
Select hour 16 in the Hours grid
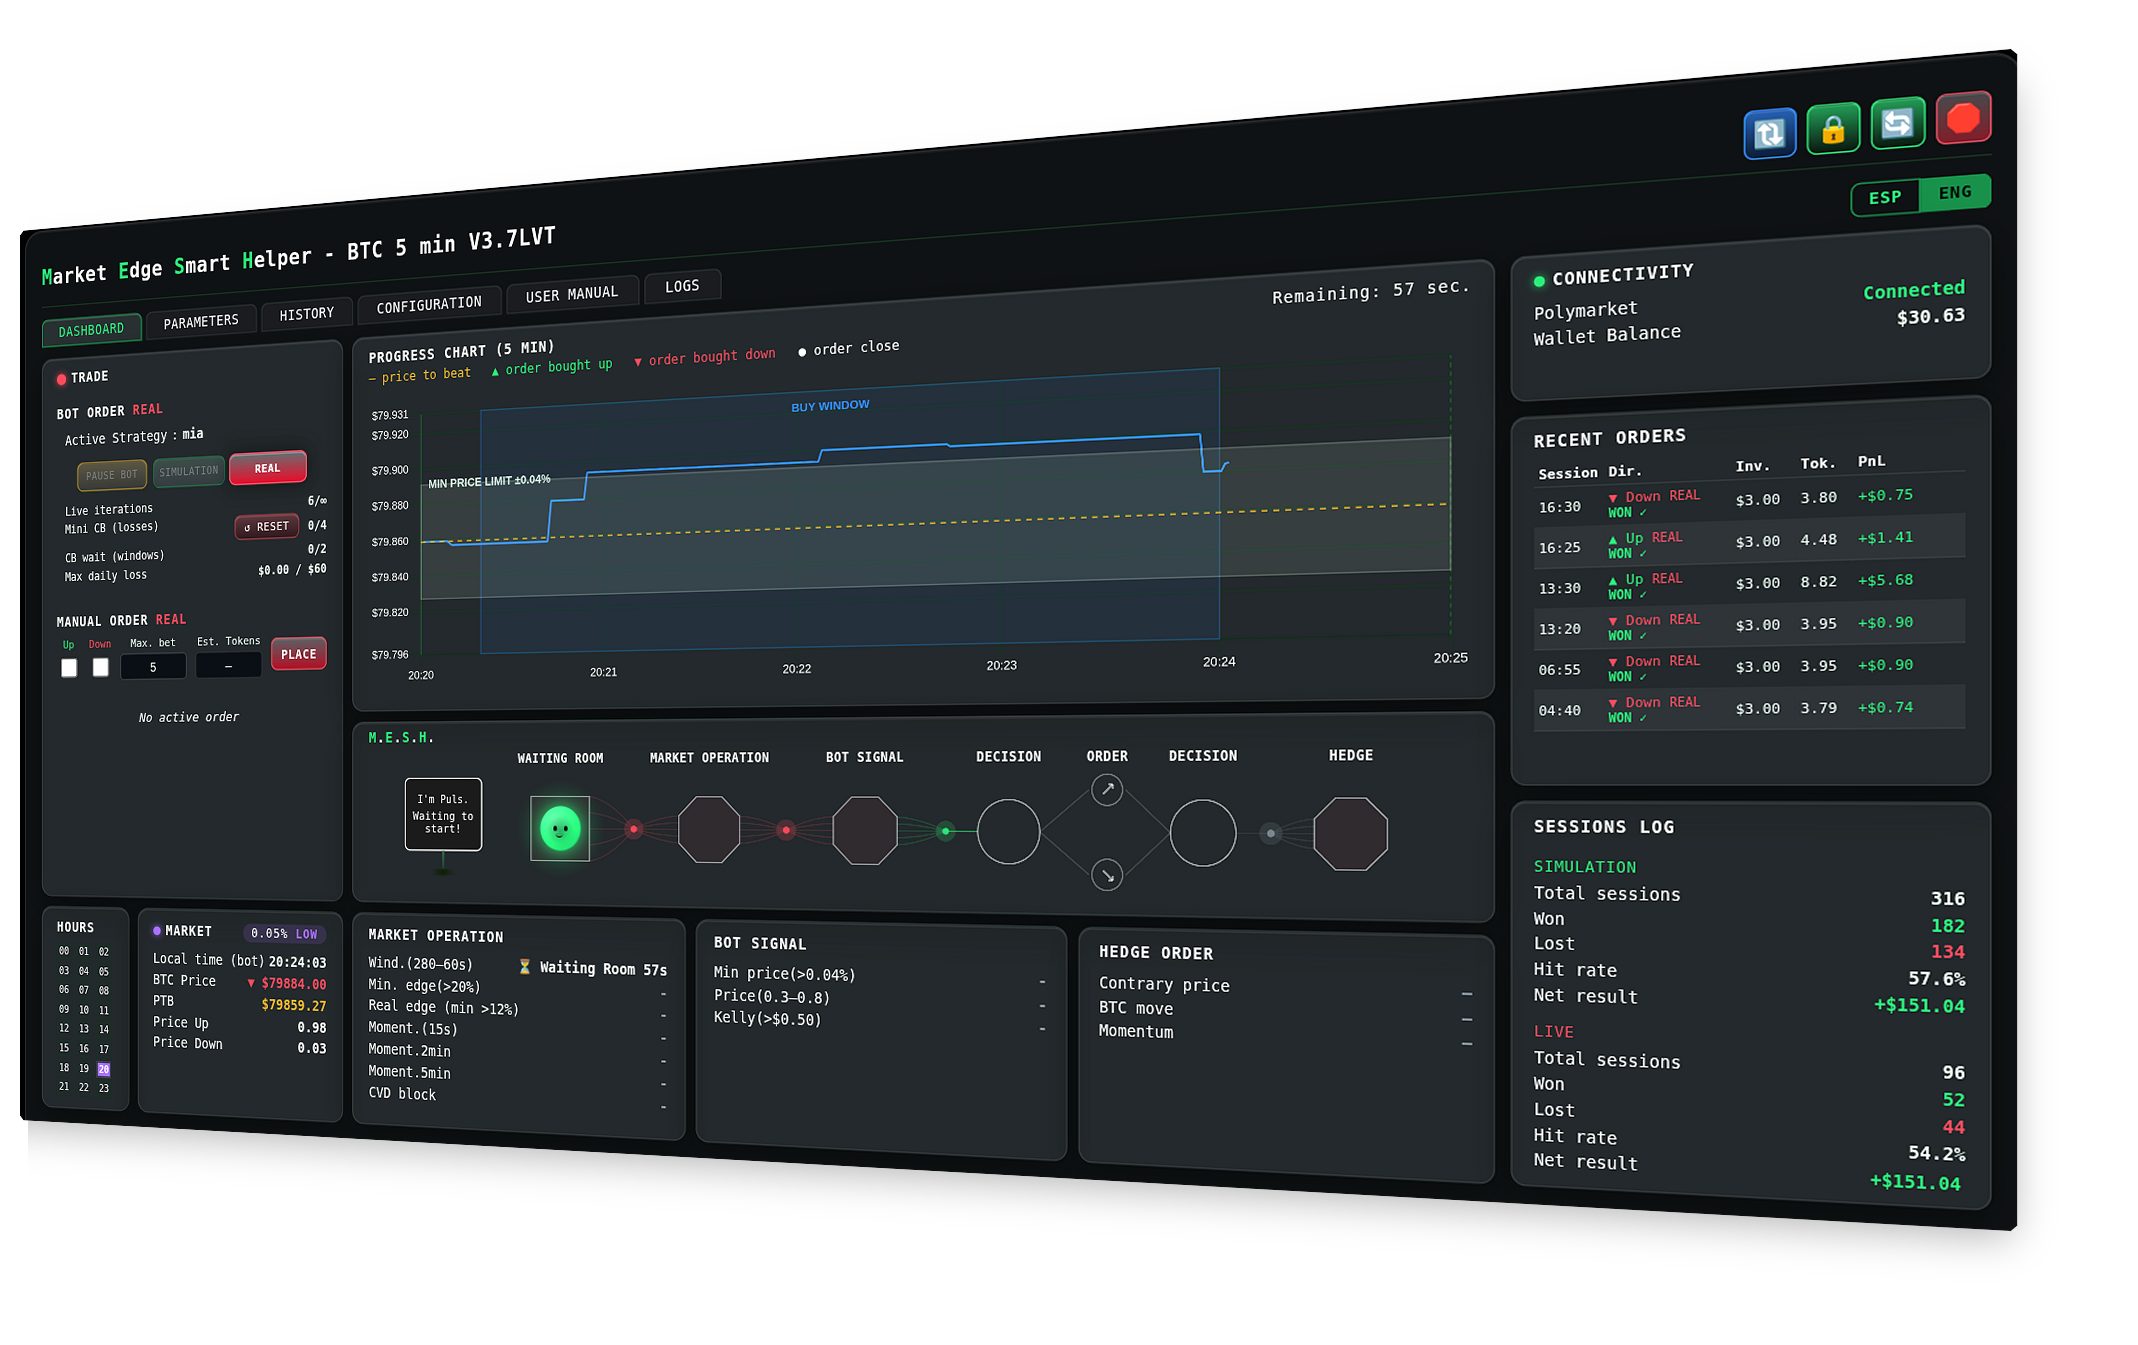click(84, 1049)
